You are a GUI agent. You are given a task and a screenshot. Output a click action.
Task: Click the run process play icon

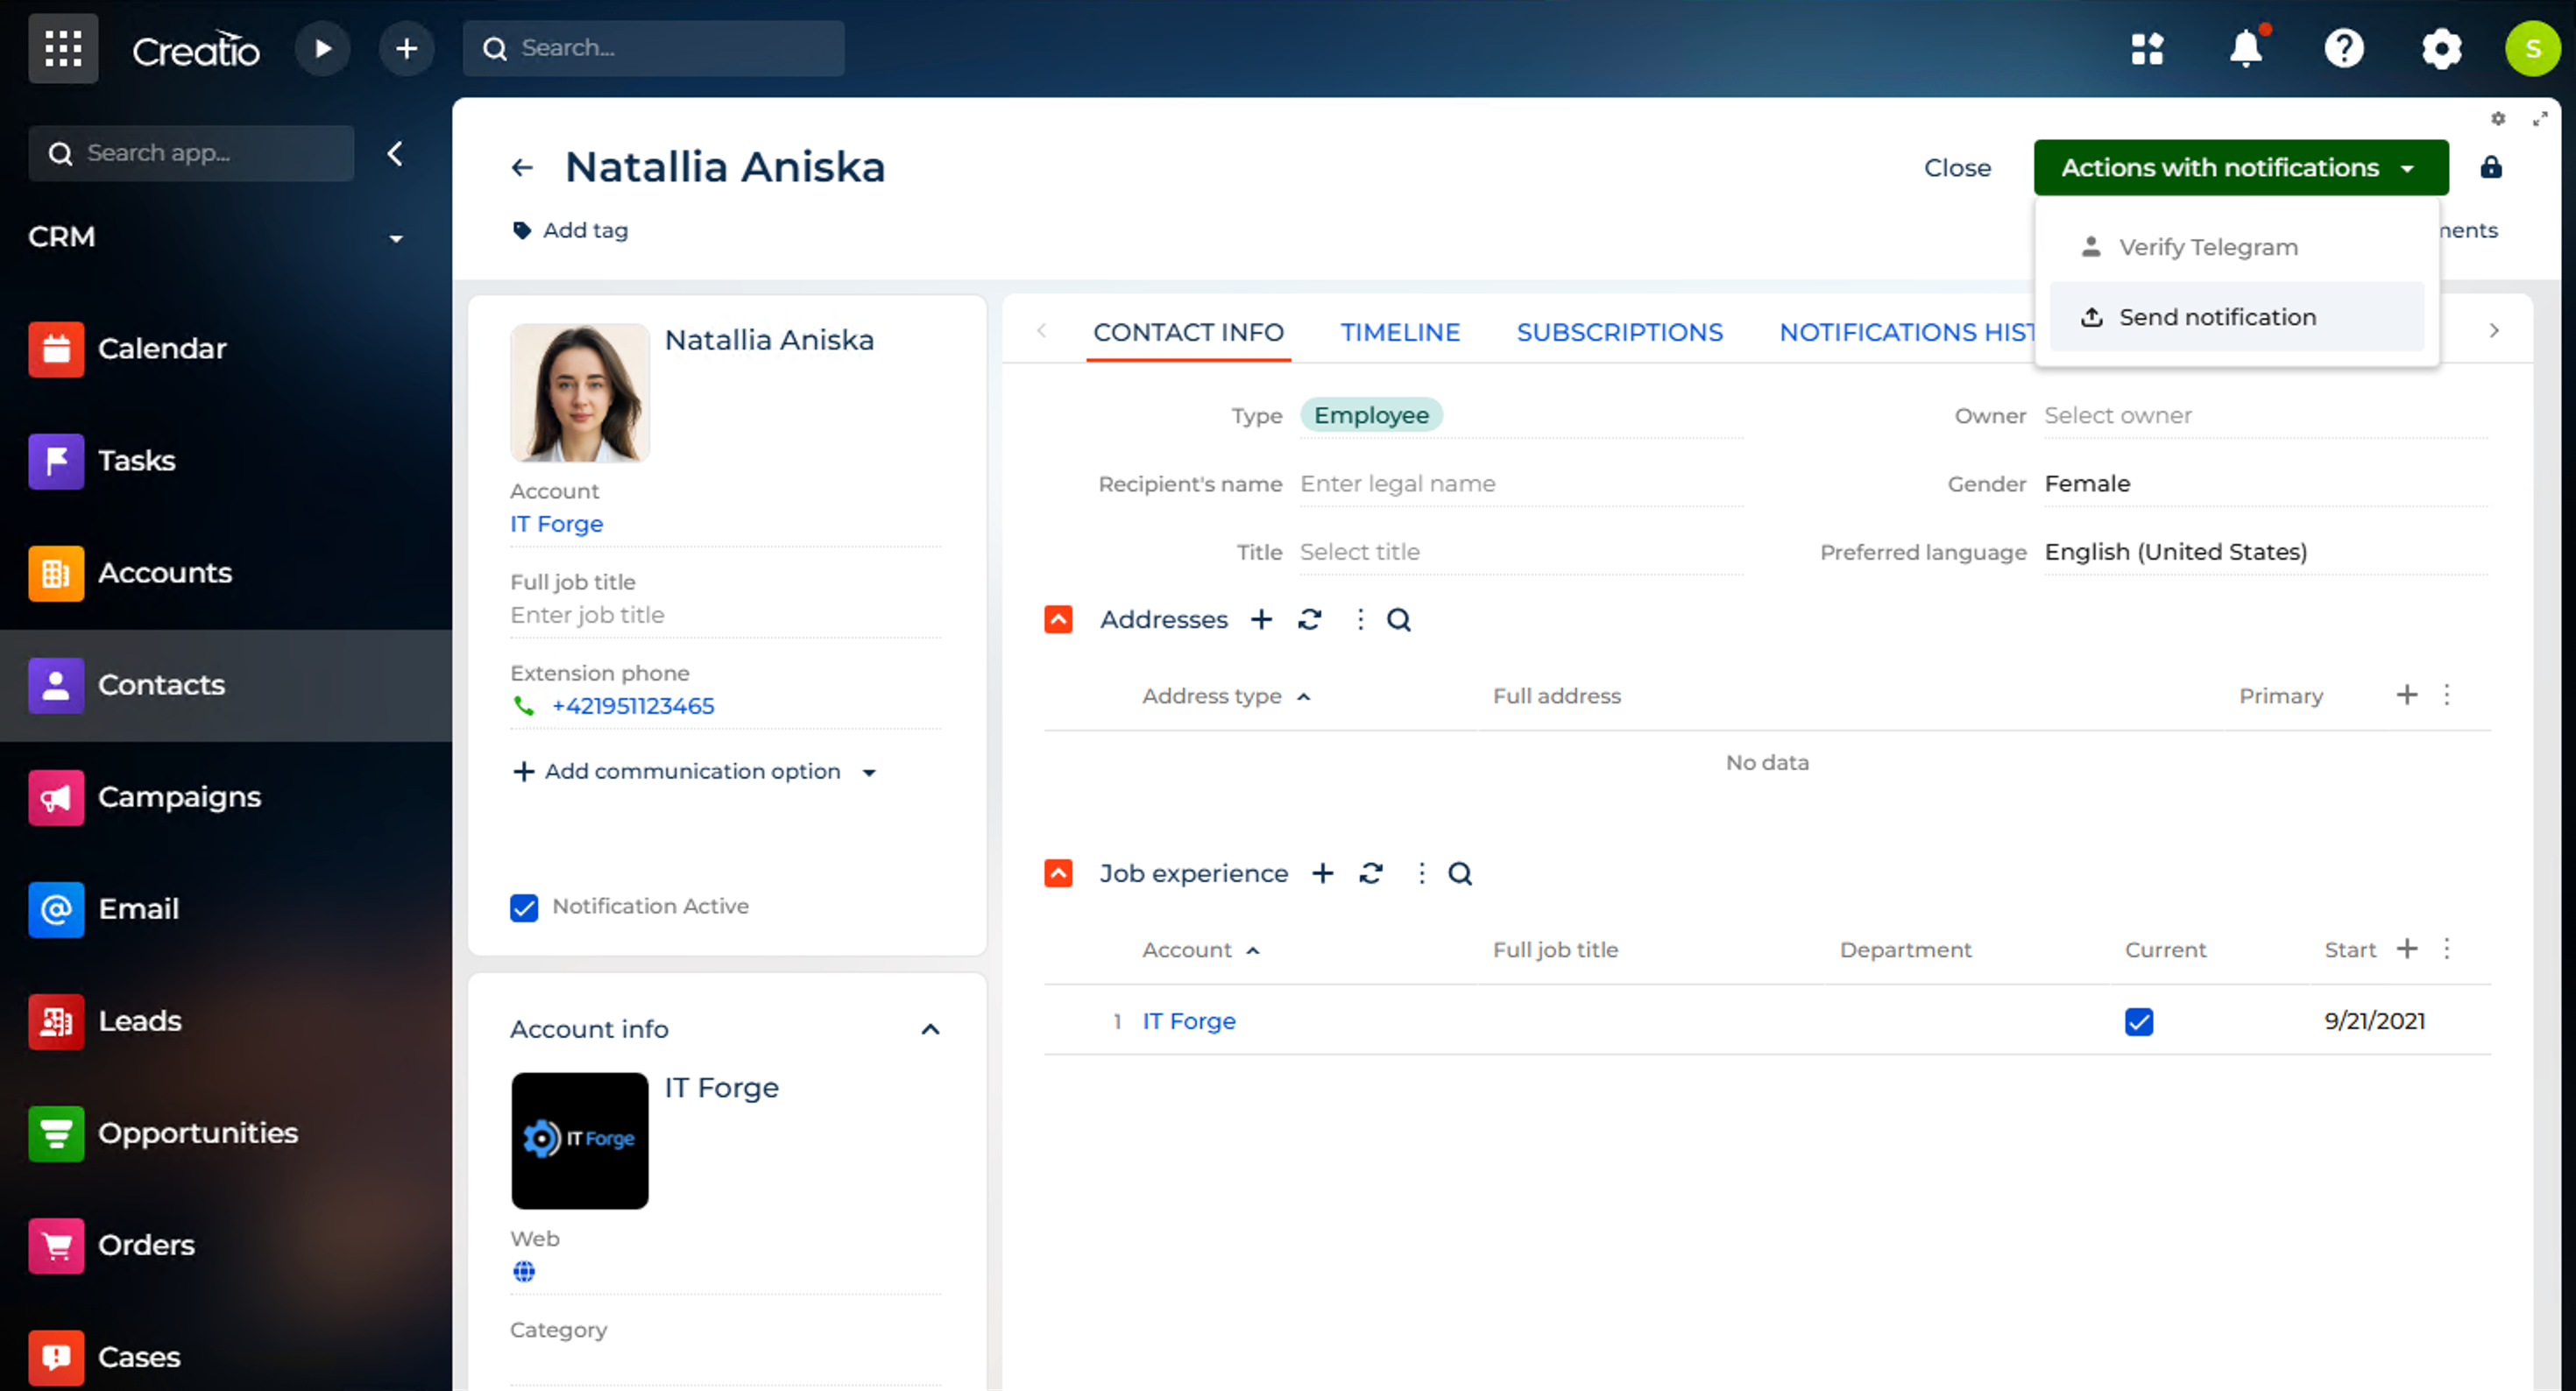(322, 48)
